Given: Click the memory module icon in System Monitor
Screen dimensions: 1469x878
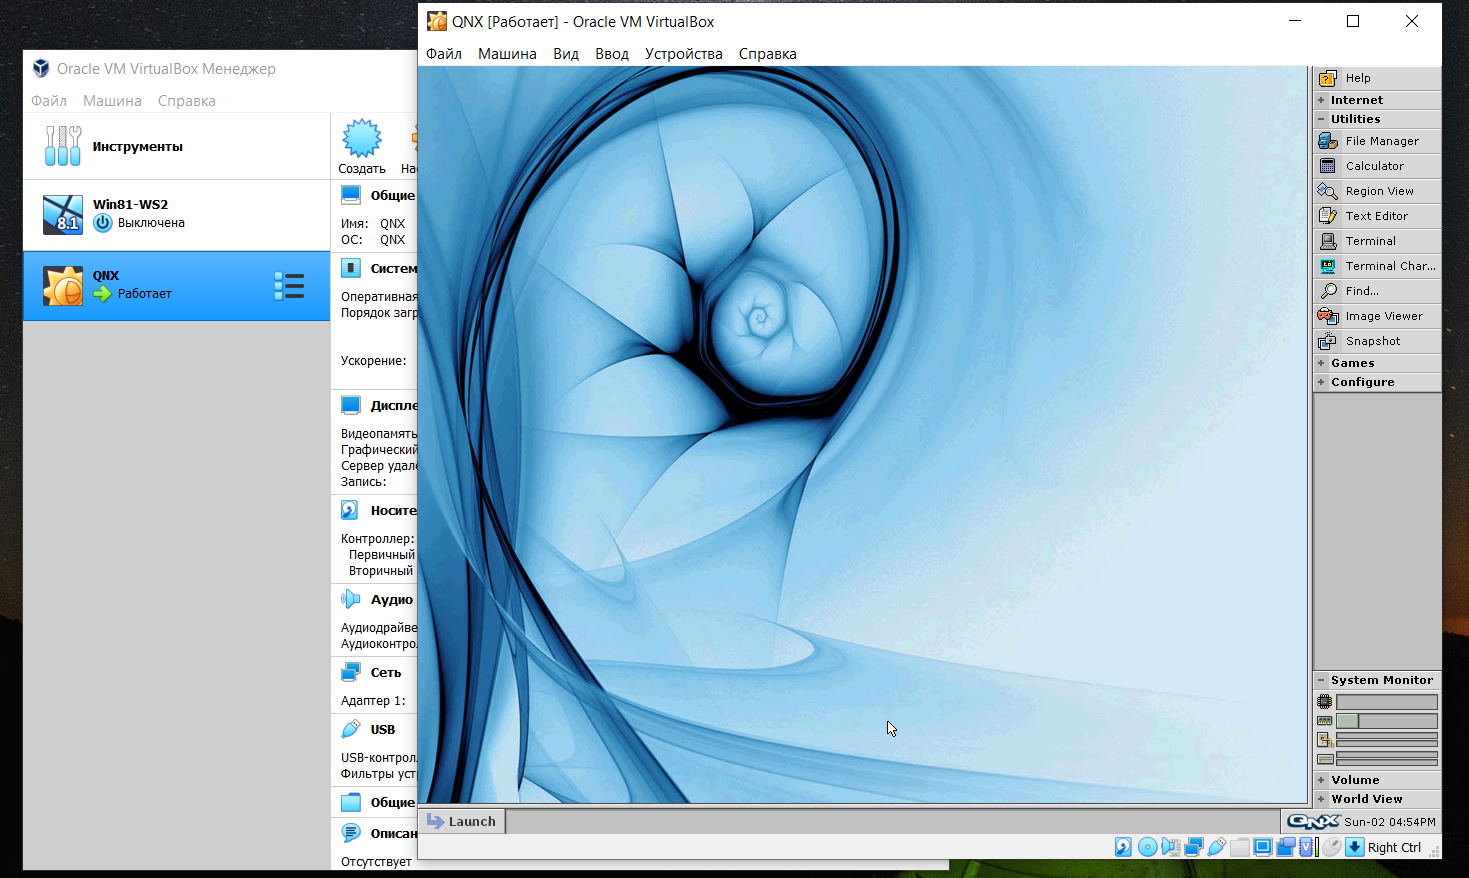Looking at the screenshot, I should [1325, 721].
